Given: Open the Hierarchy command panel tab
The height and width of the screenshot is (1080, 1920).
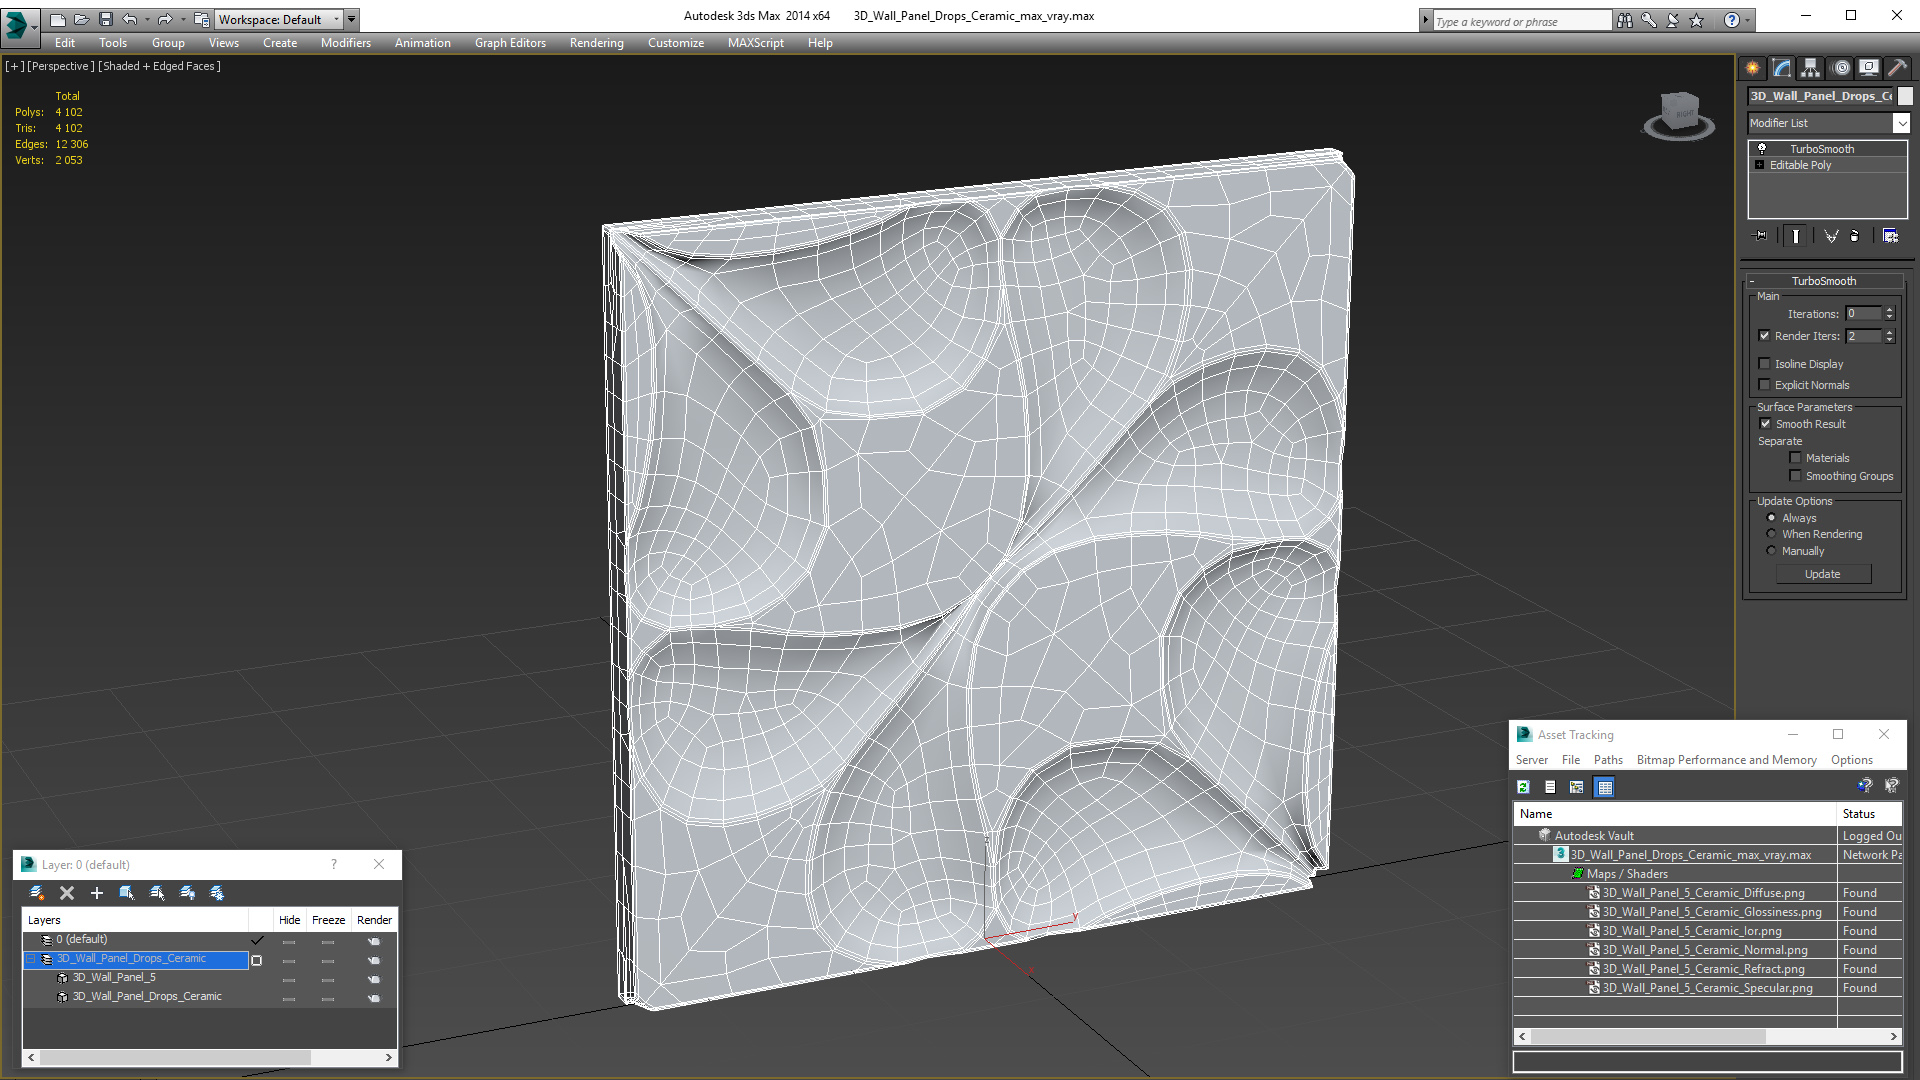Looking at the screenshot, I should 1810,68.
